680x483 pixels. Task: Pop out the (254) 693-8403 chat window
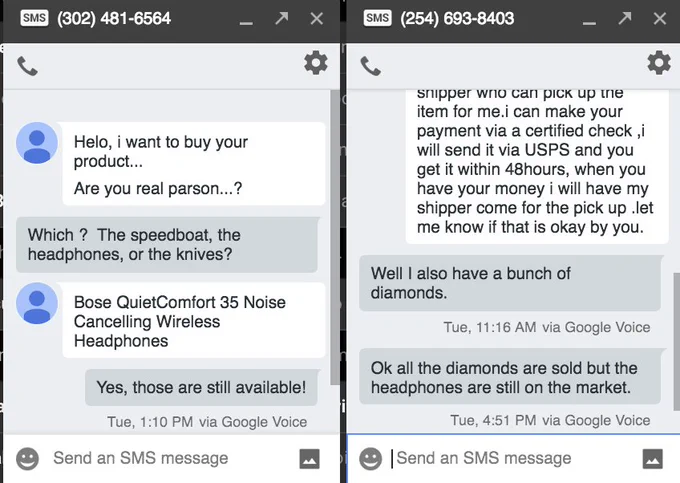(x=625, y=18)
